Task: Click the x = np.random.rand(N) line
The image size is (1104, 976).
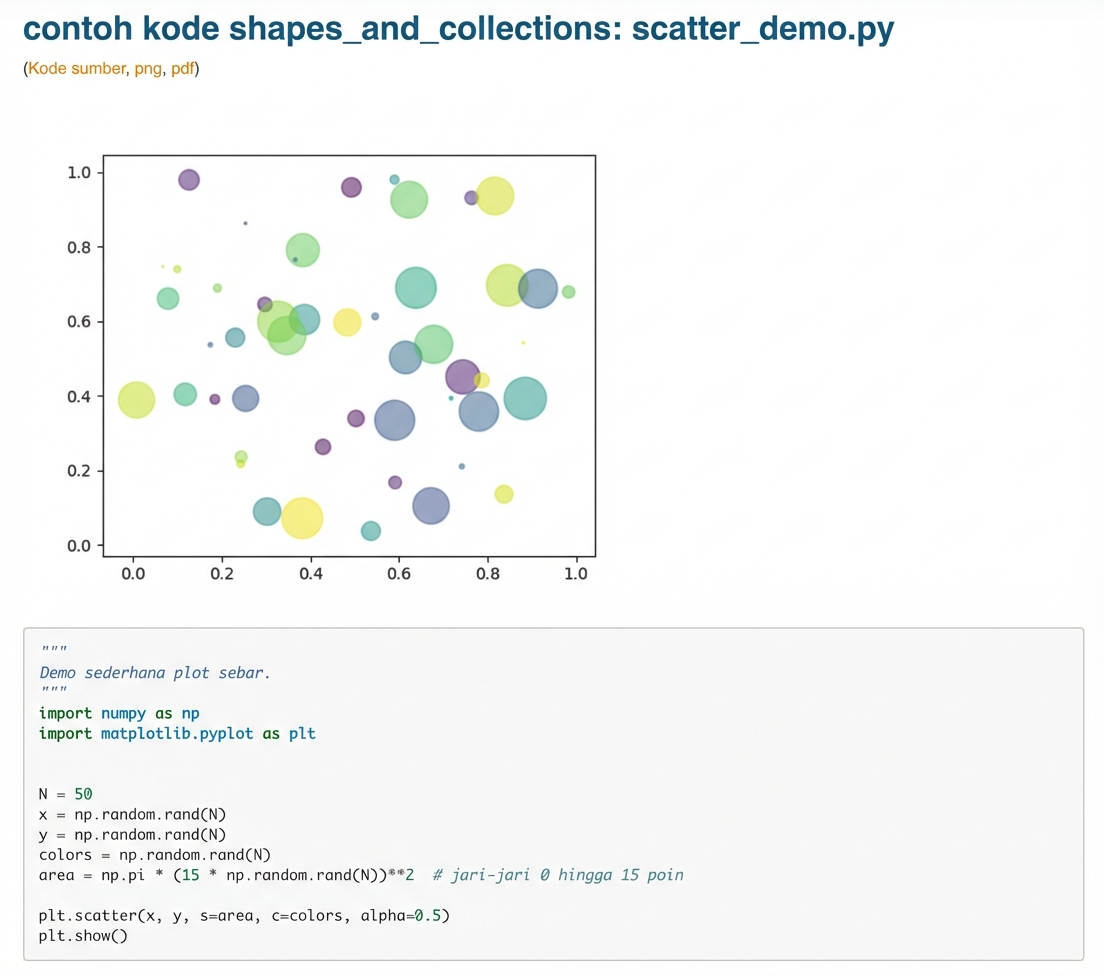Action: point(132,814)
